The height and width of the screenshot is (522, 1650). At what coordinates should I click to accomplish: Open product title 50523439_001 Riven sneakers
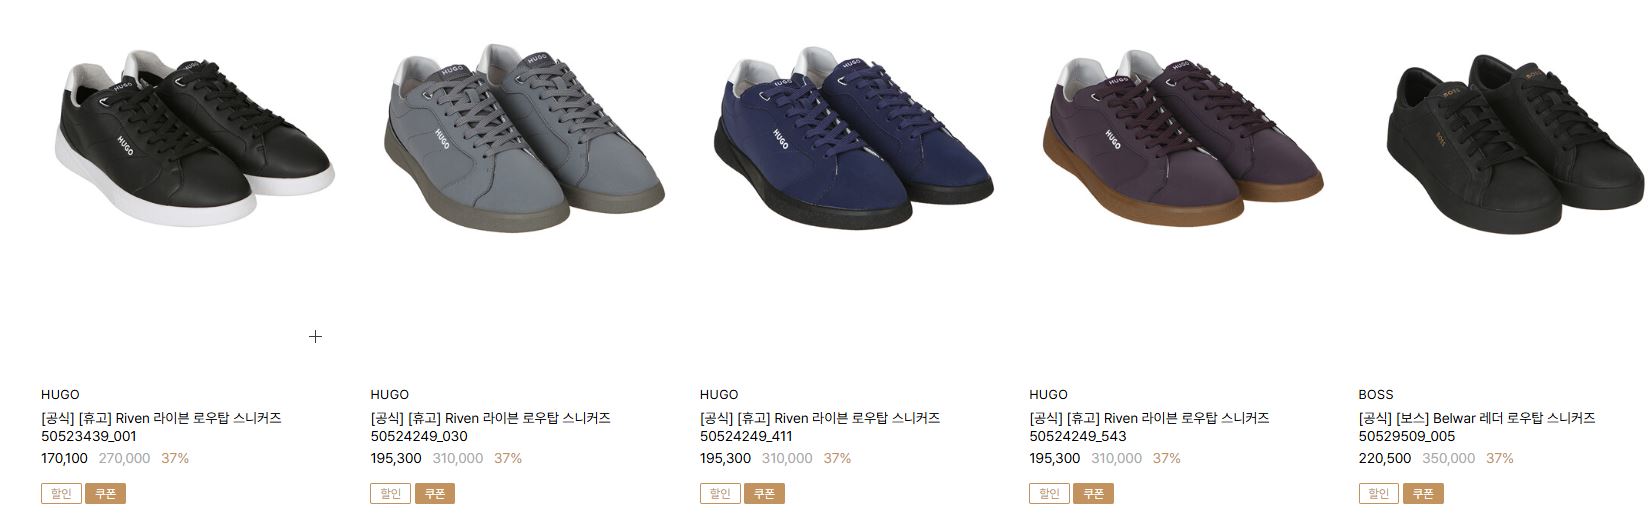[161, 427]
